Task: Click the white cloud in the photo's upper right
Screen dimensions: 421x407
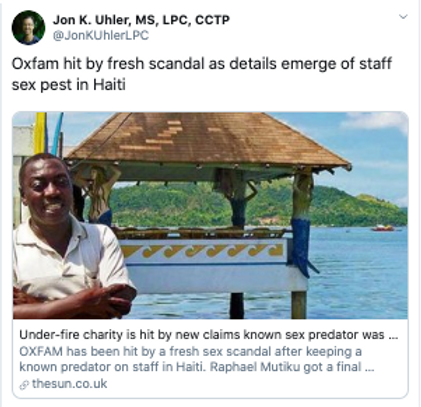Action: click(377, 122)
